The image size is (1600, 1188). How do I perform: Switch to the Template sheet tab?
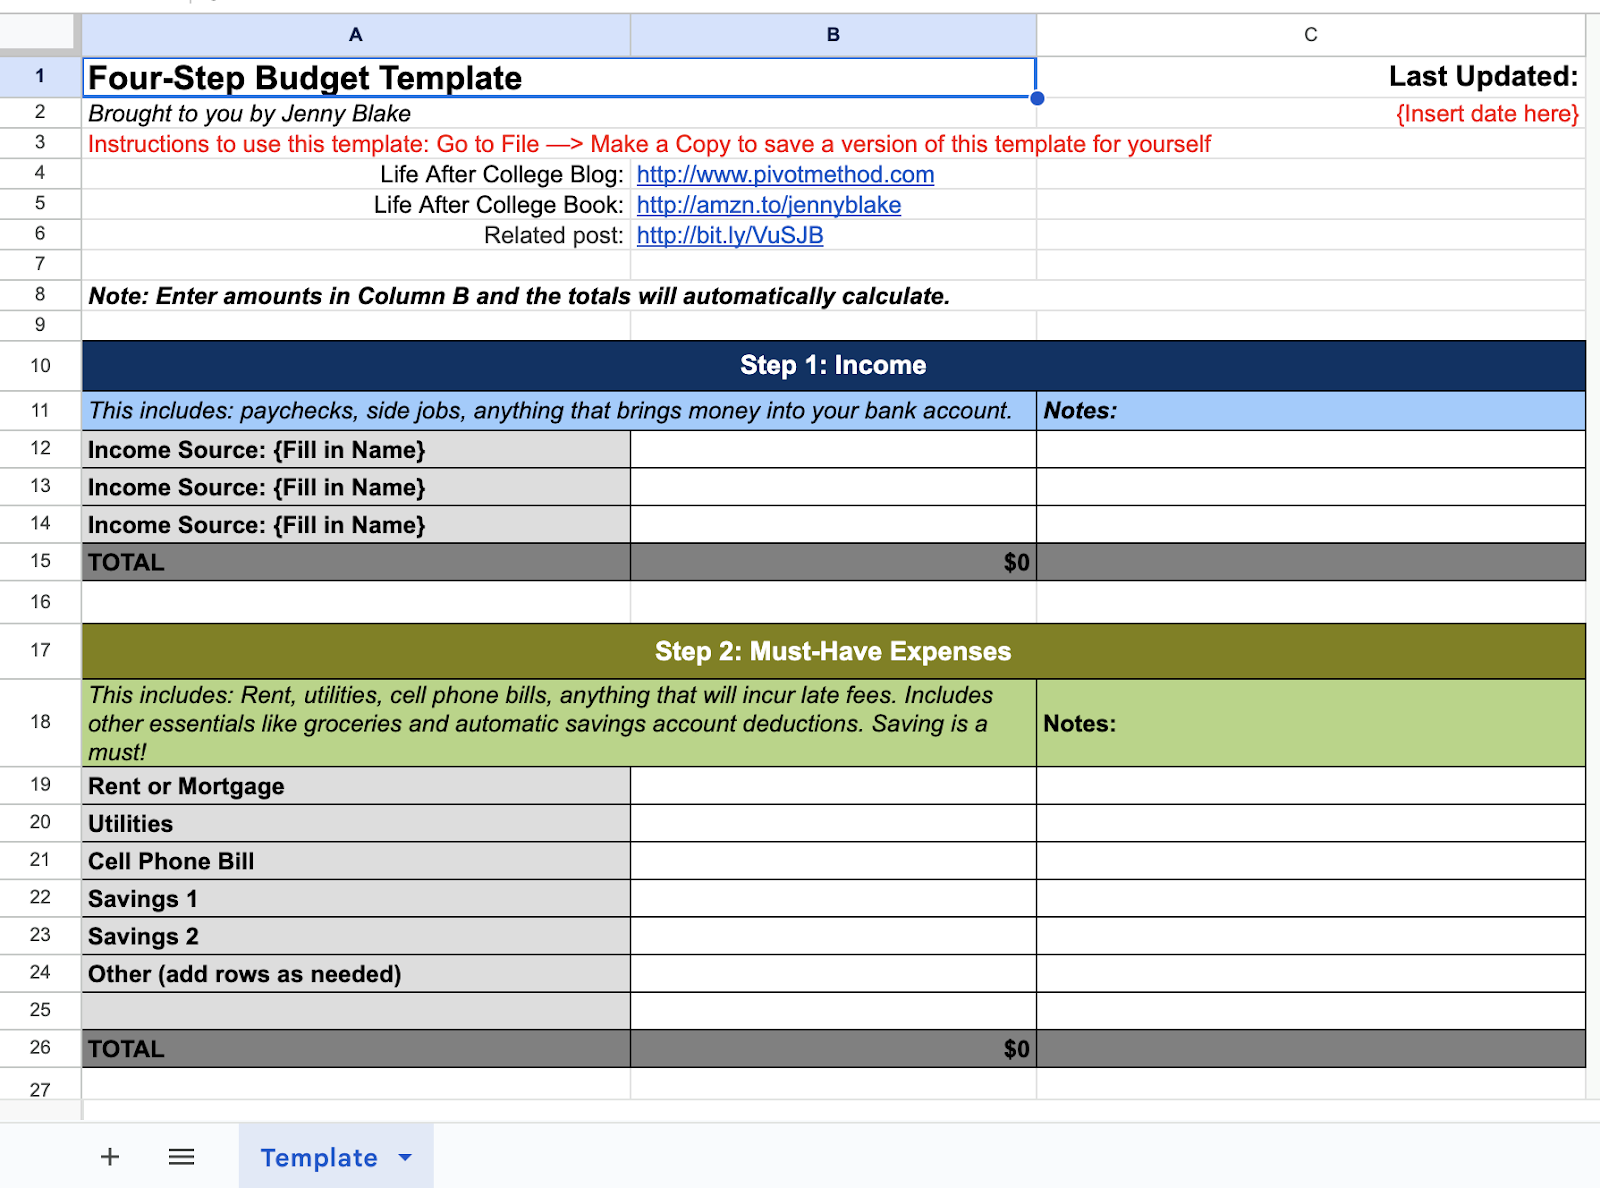pos(318,1157)
